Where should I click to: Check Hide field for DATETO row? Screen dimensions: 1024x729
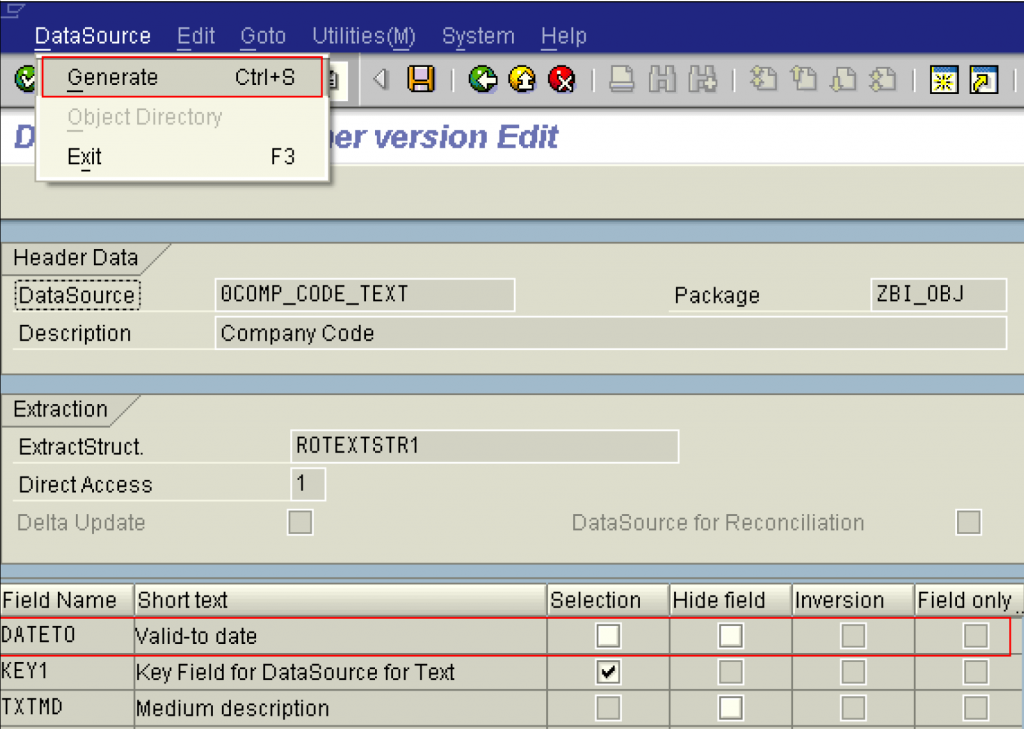point(731,636)
